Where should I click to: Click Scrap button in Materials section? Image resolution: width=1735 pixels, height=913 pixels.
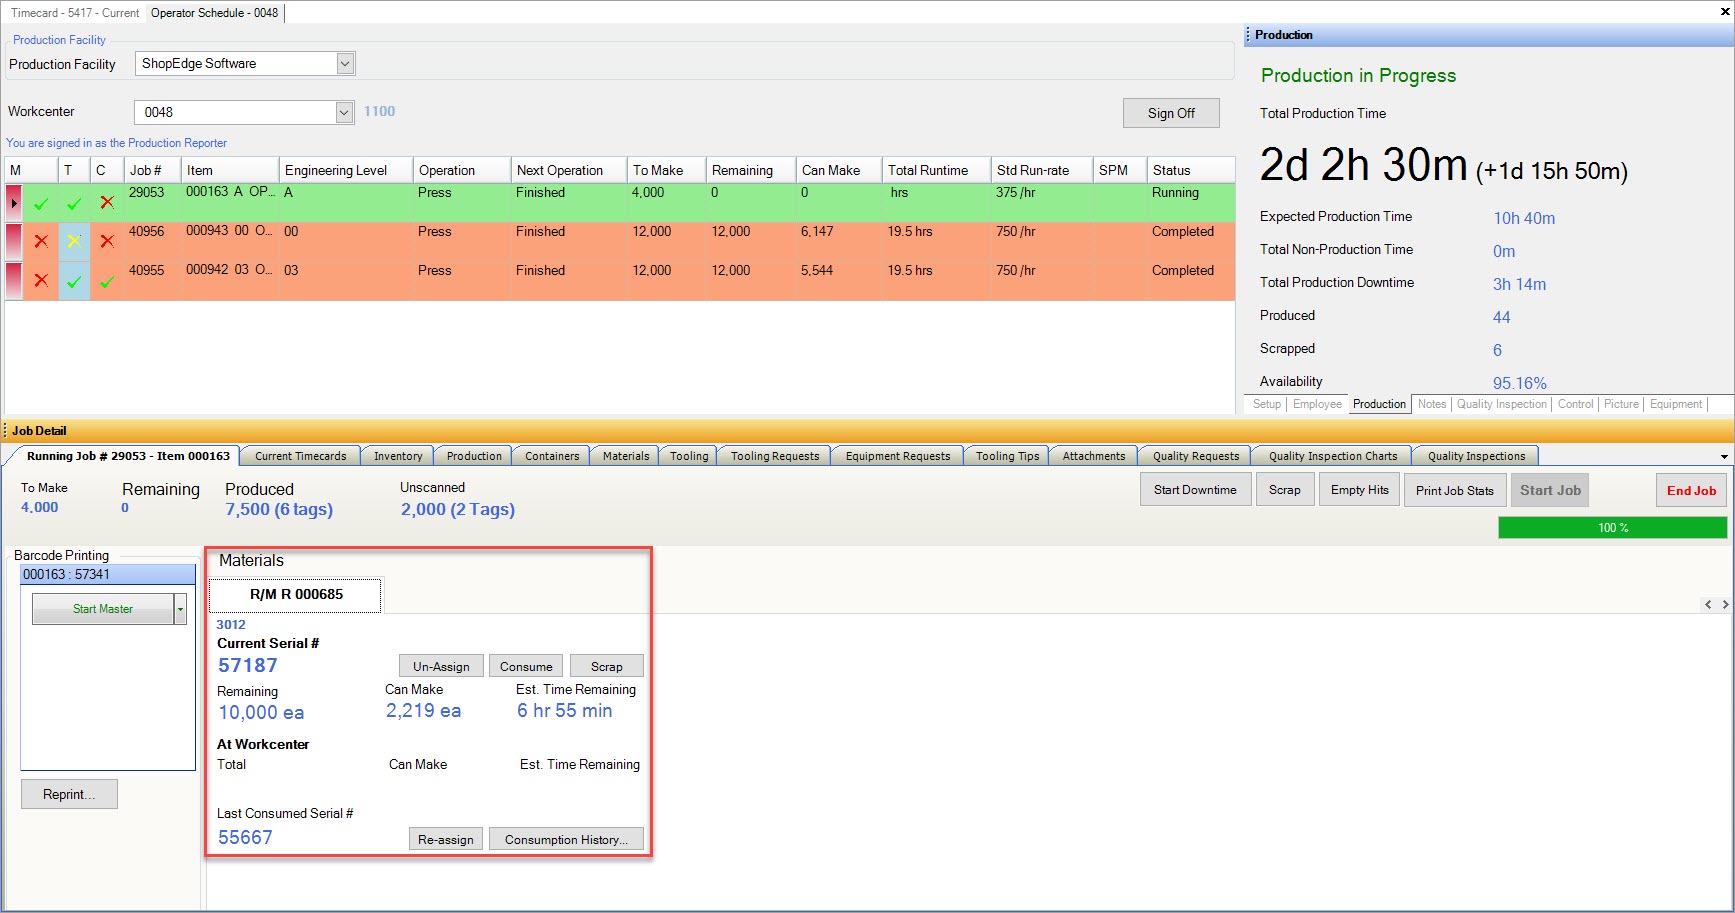(607, 666)
